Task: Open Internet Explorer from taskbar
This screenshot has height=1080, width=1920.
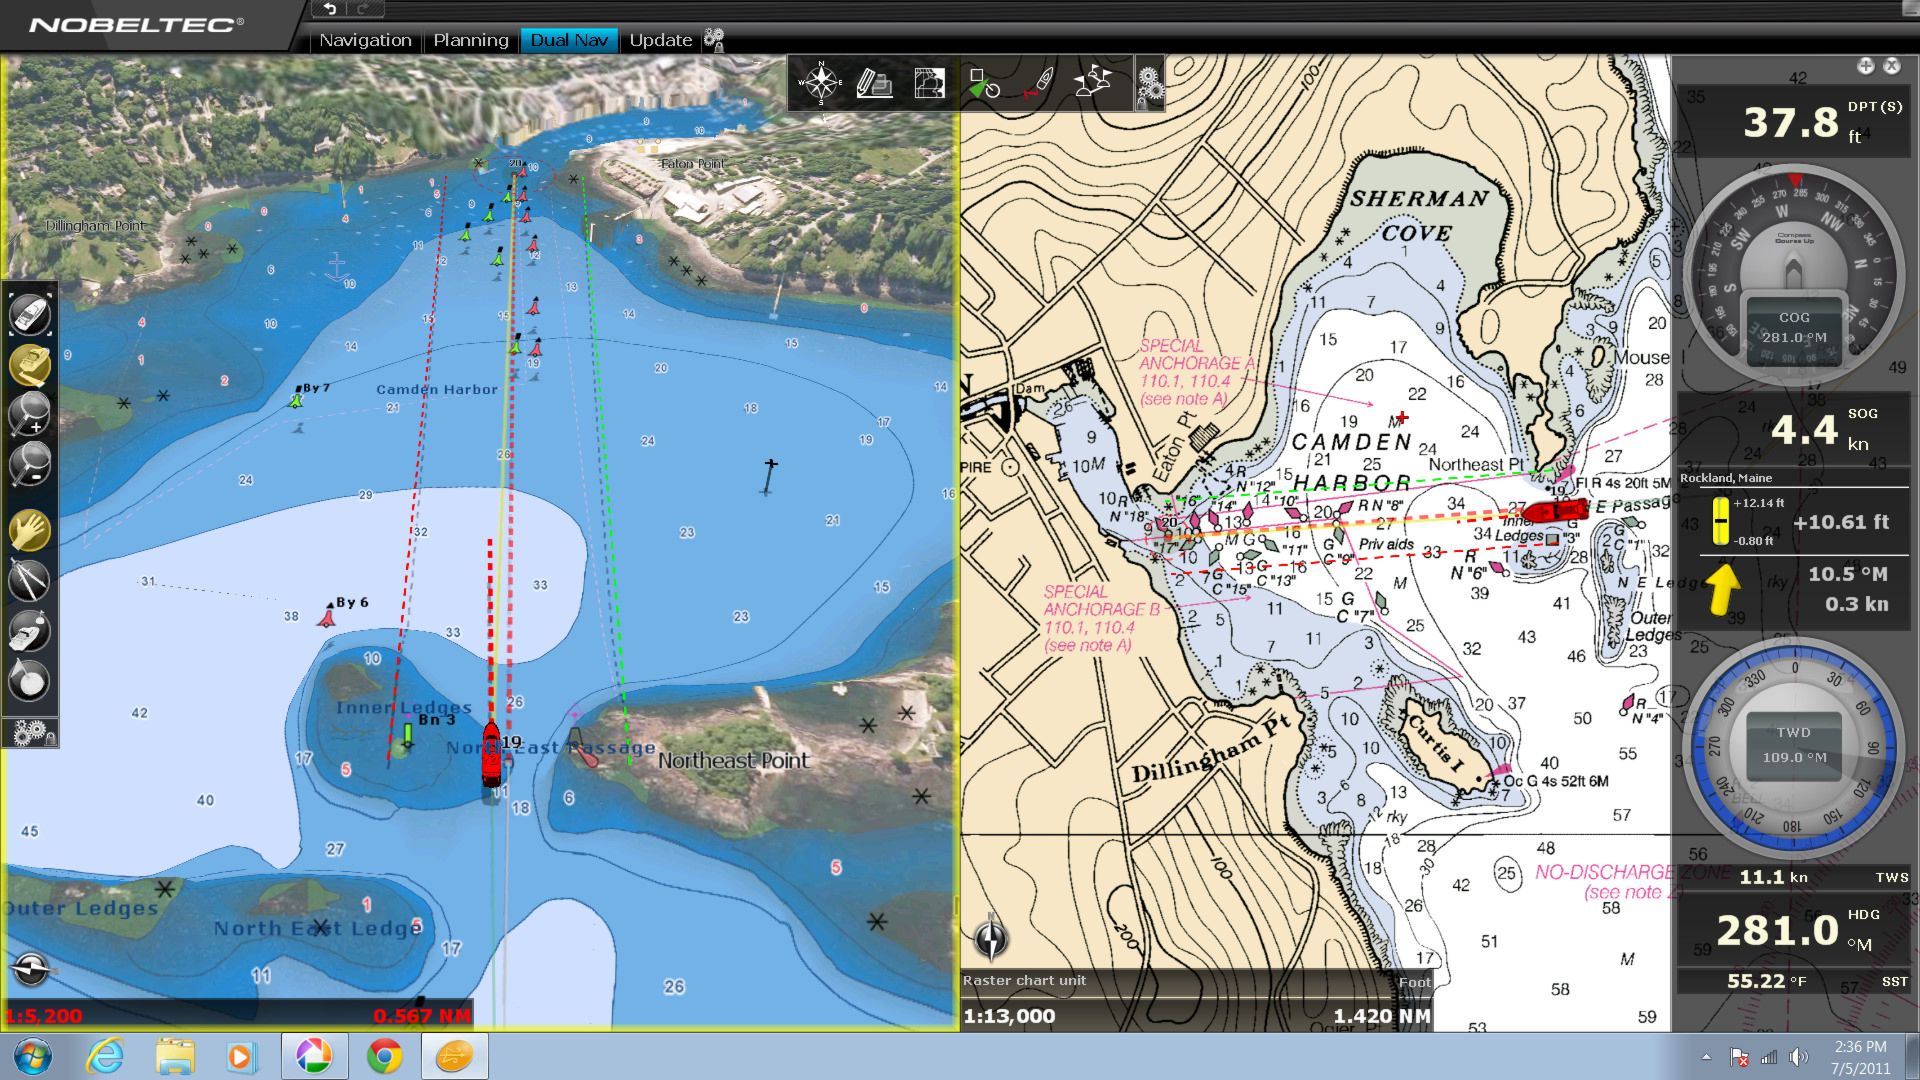Action: click(x=105, y=1056)
